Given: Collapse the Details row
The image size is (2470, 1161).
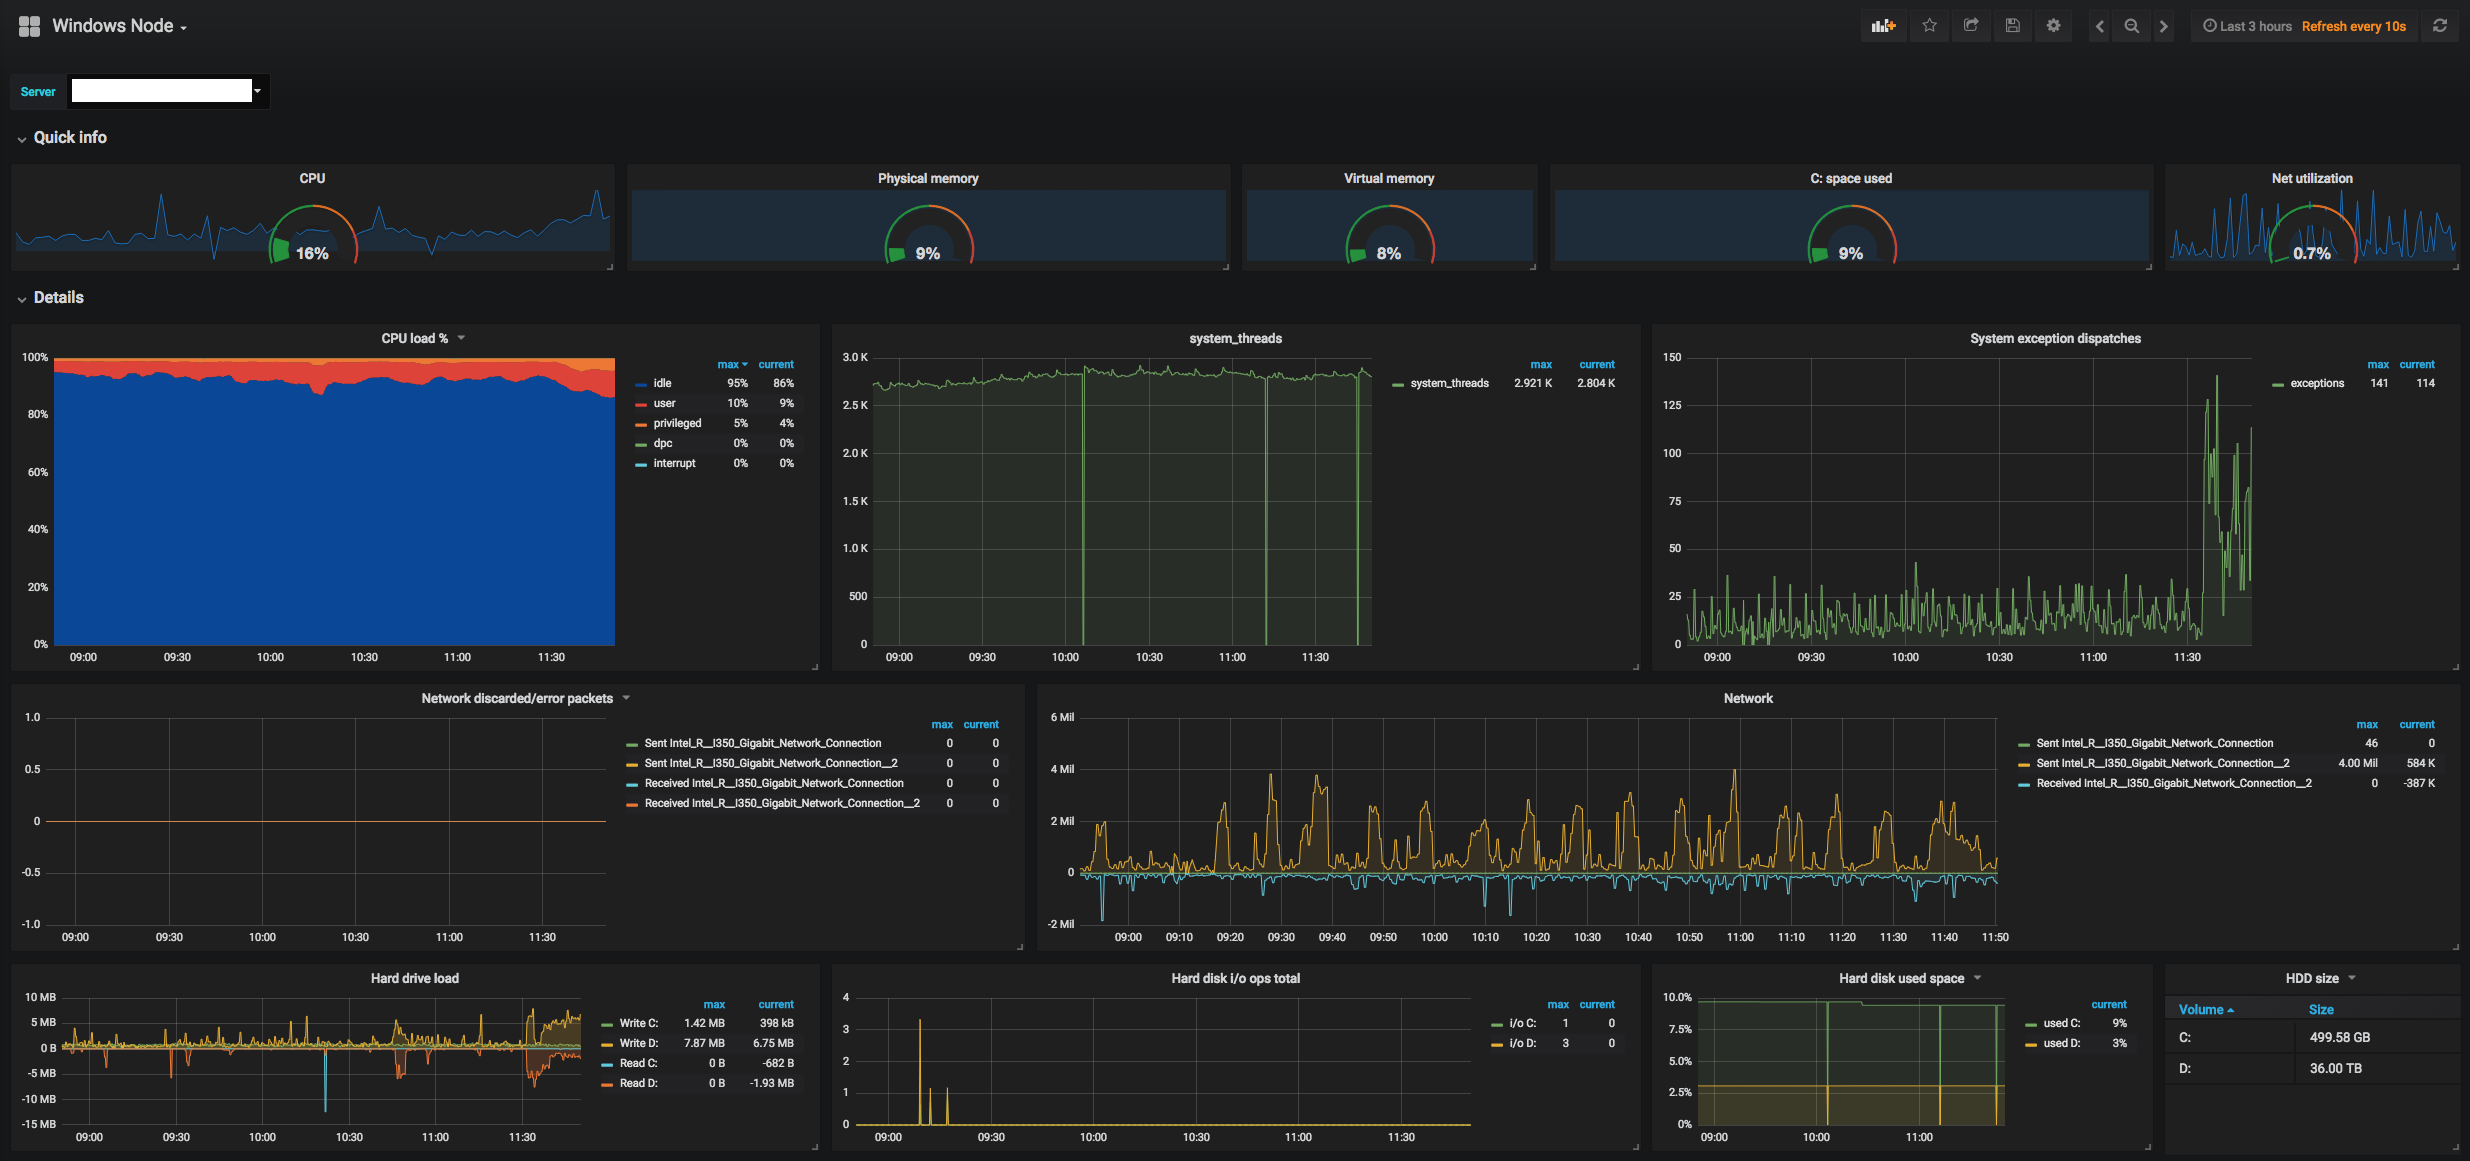Looking at the screenshot, I should pos(58,298).
